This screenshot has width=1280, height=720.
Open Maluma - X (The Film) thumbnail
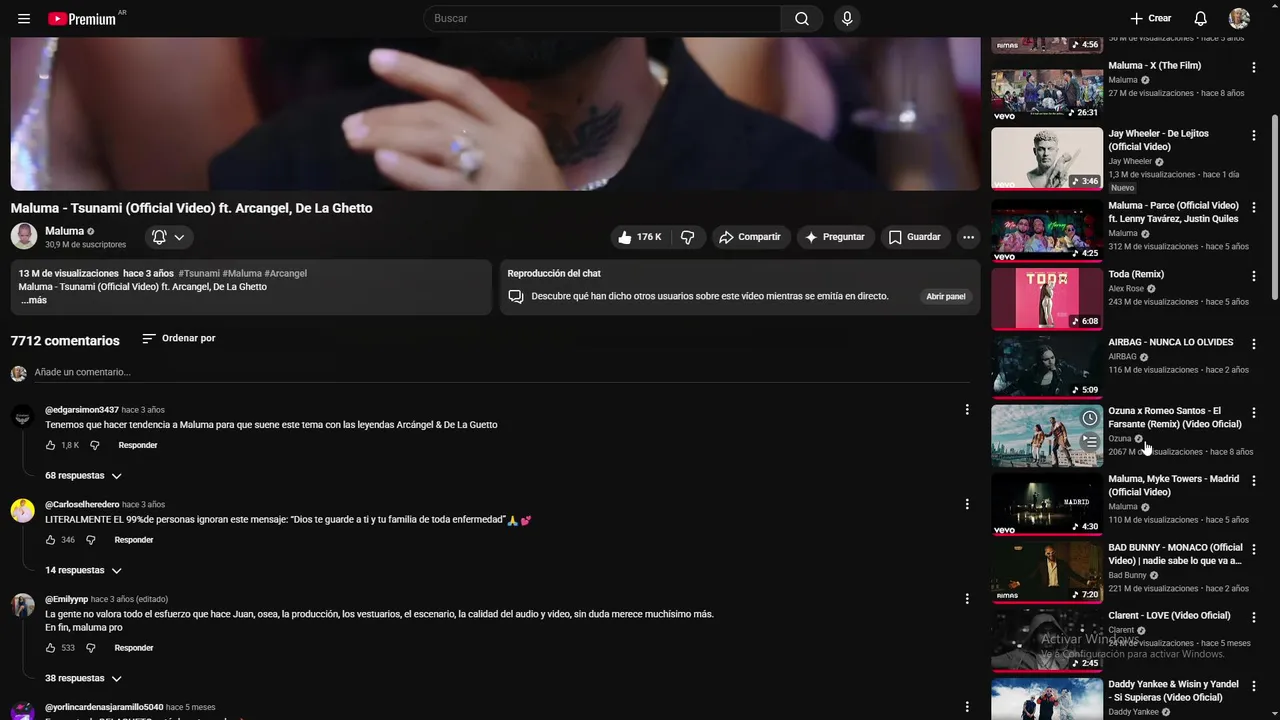coord(1047,90)
